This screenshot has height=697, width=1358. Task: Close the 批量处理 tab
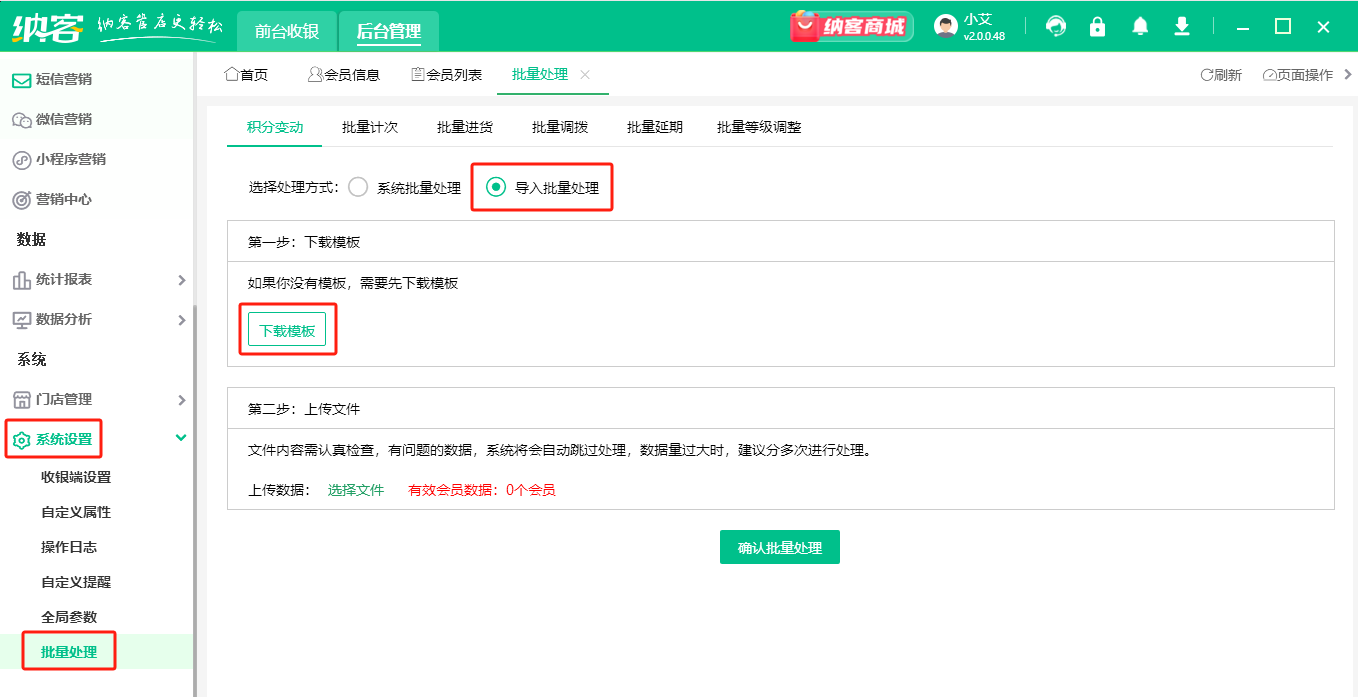coord(586,74)
